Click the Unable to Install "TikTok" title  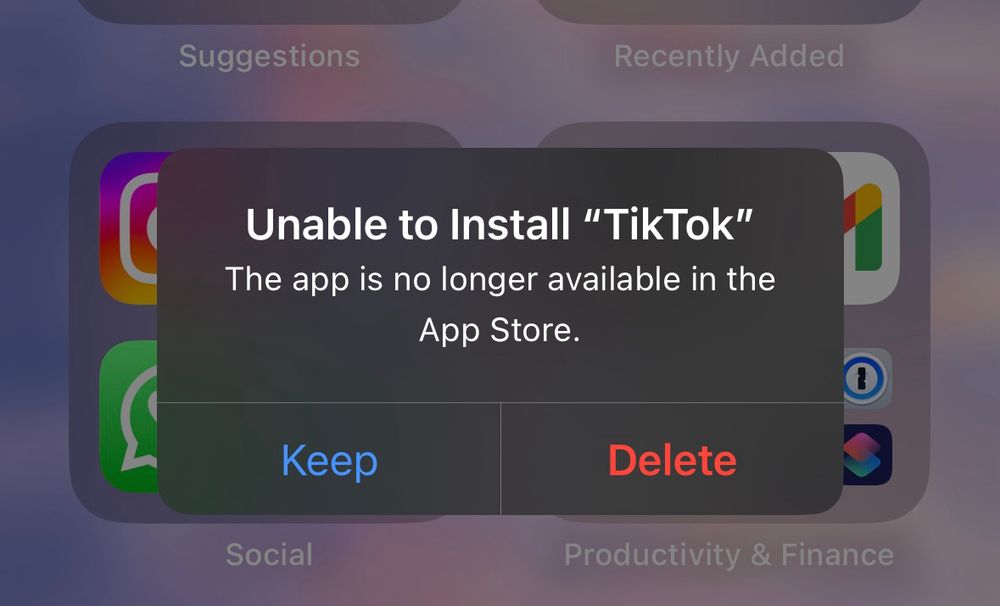(x=499, y=225)
